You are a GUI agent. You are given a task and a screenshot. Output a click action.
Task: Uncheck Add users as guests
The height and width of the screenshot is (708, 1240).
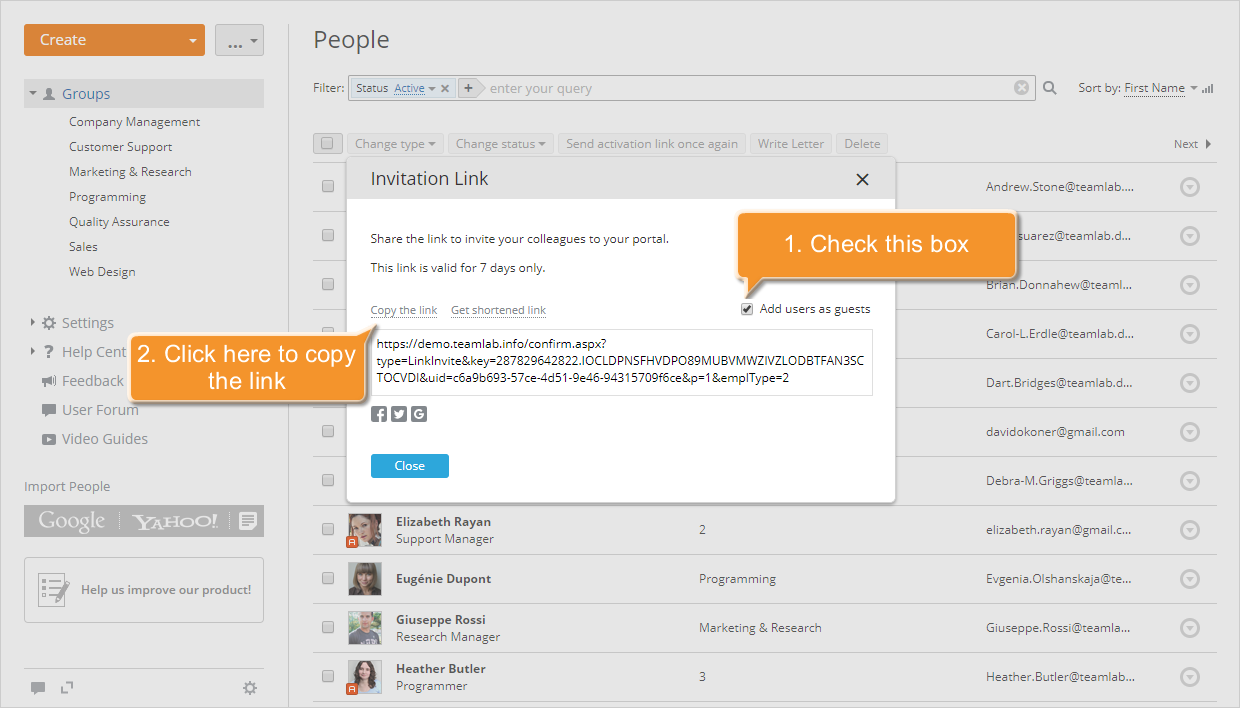[747, 309]
